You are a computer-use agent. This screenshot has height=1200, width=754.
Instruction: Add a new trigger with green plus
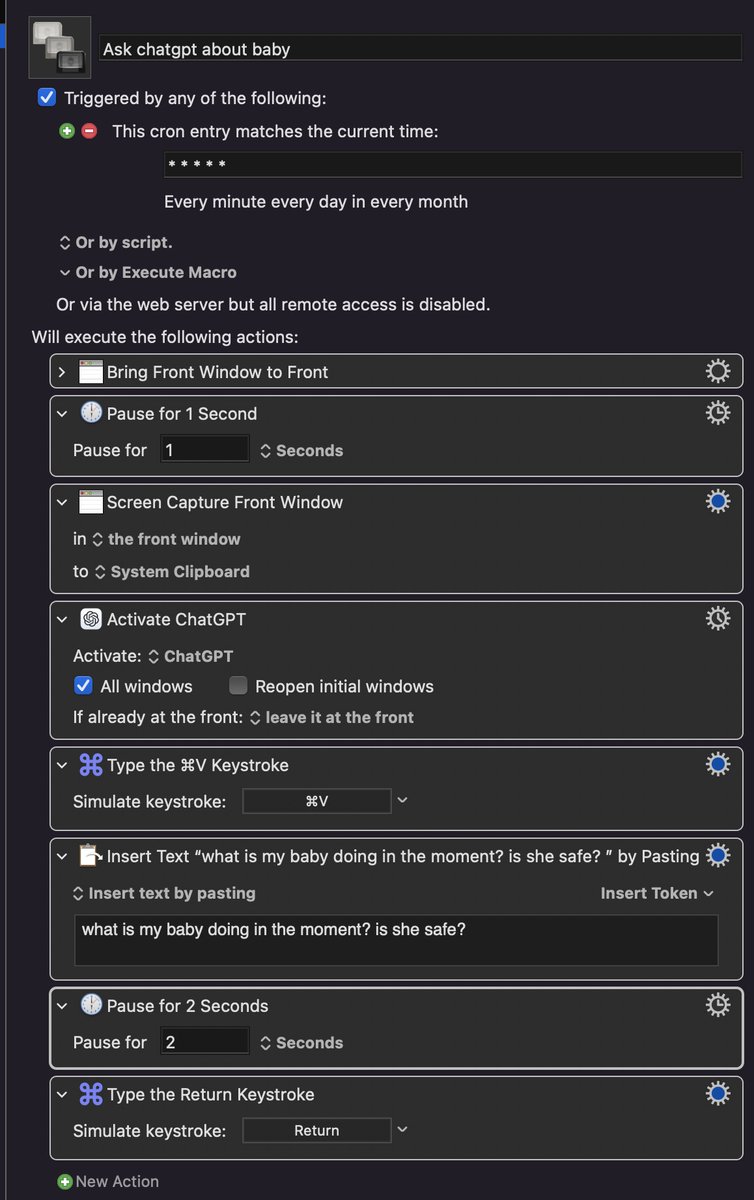[x=67, y=131]
